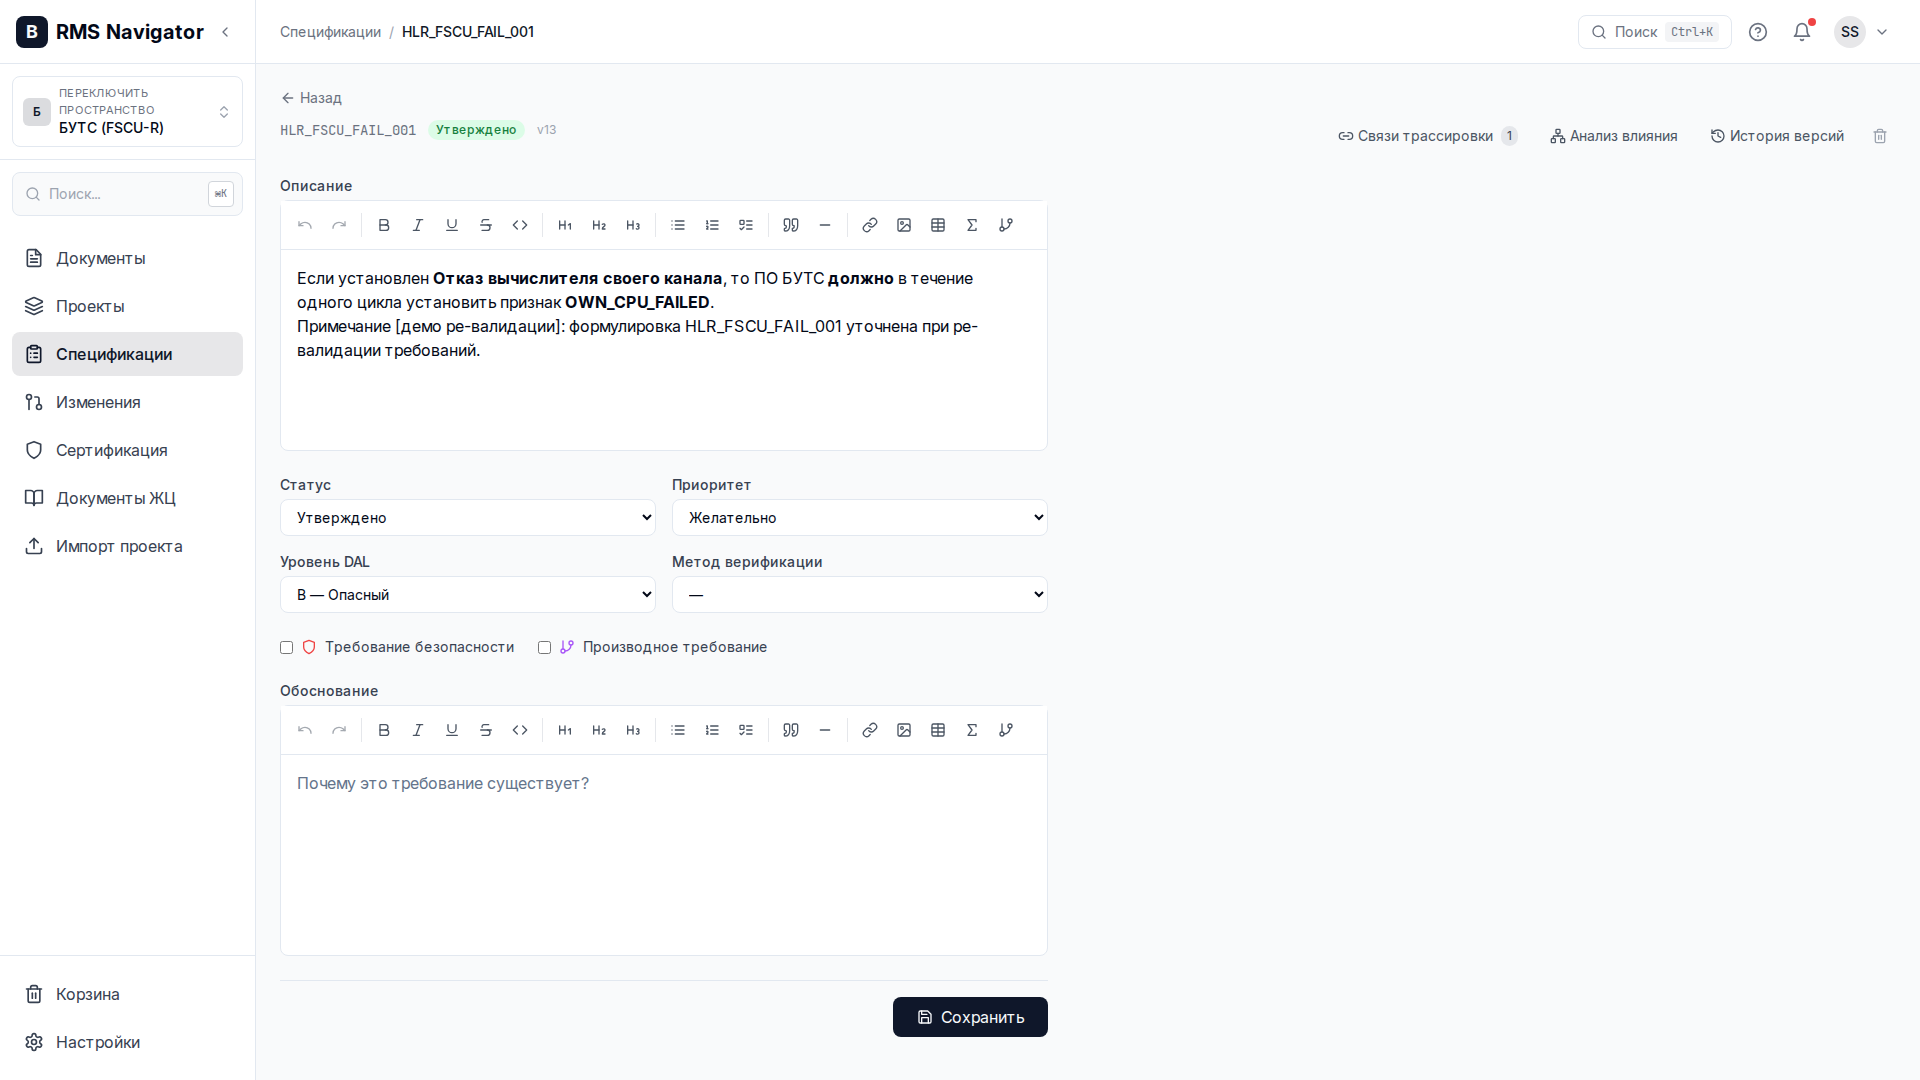
Task: Open notifications bell
Action: 1802,32
